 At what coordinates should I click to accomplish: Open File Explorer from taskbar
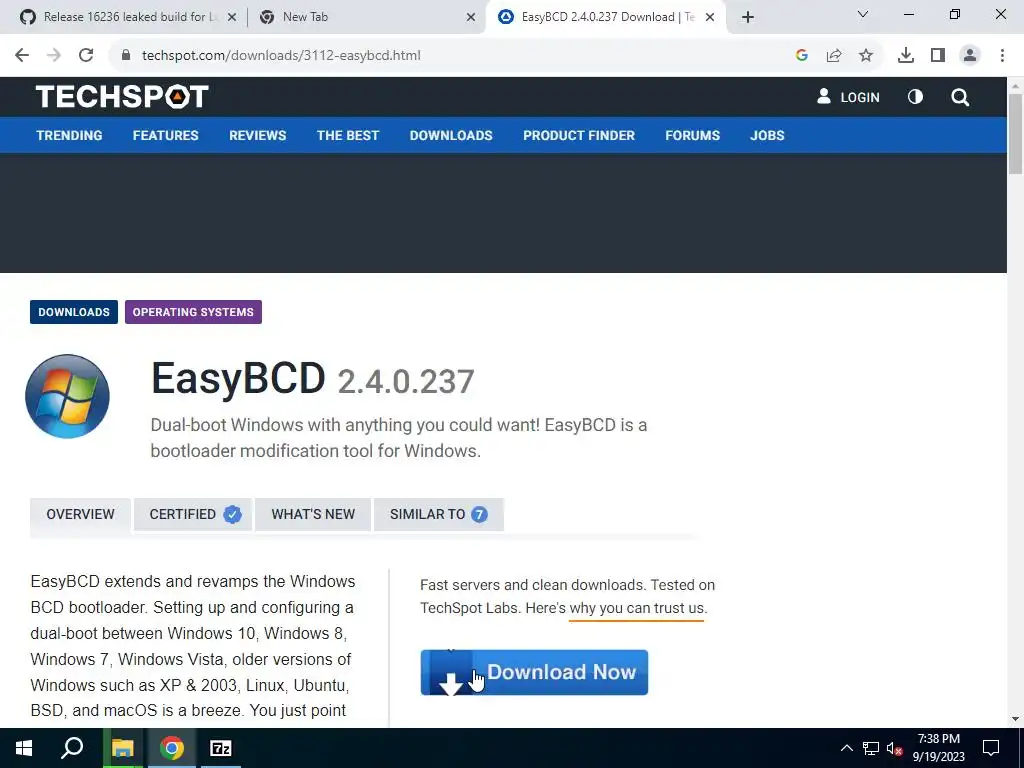click(122, 748)
